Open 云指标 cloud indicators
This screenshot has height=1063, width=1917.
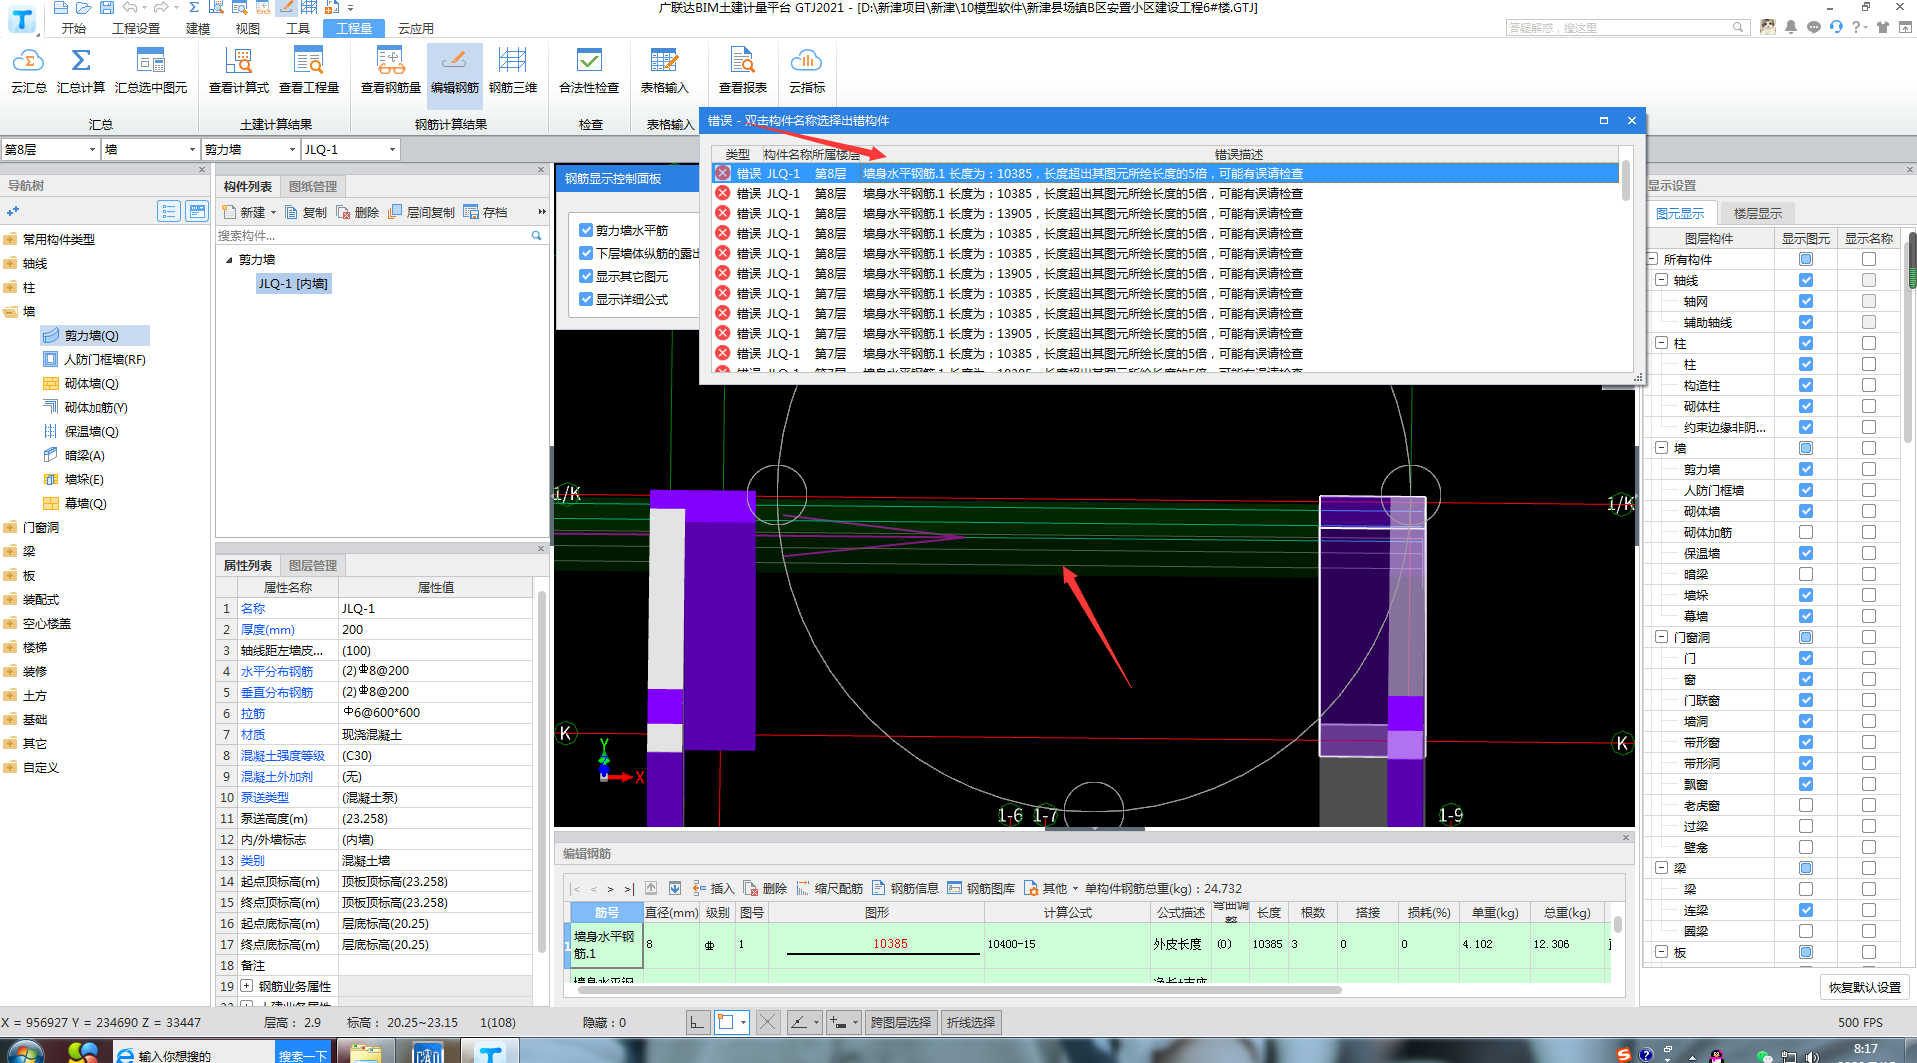tap(807, 70)
